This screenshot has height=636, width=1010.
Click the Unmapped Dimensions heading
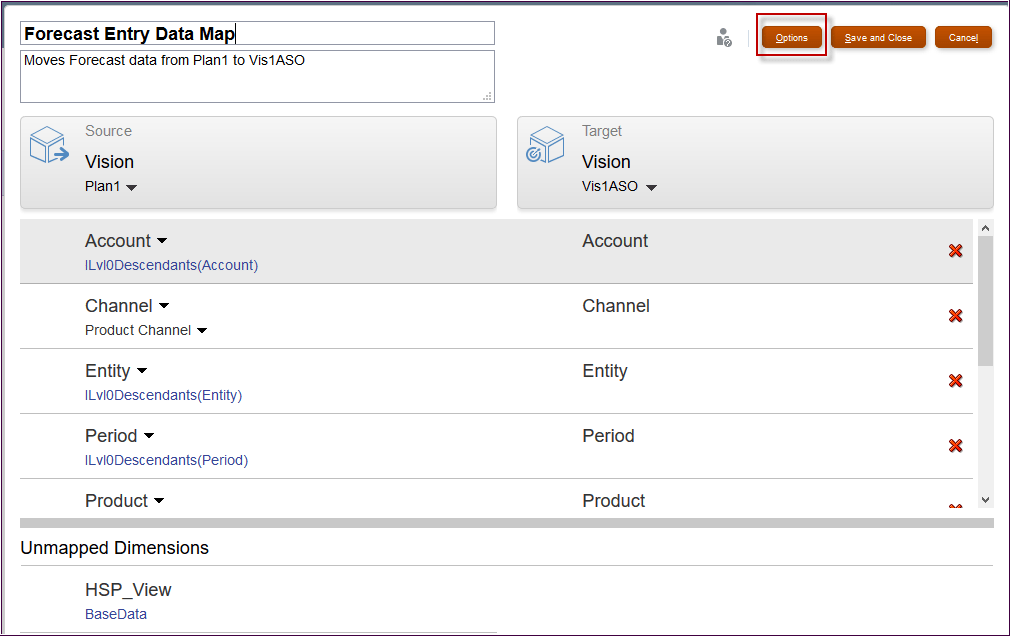pyautogui.click(x=115, y=548)
